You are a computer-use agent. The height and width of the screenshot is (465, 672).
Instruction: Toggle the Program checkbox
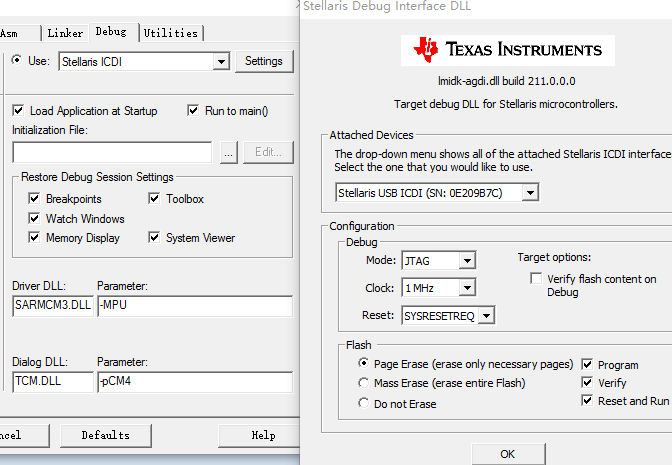coord(587,364)
